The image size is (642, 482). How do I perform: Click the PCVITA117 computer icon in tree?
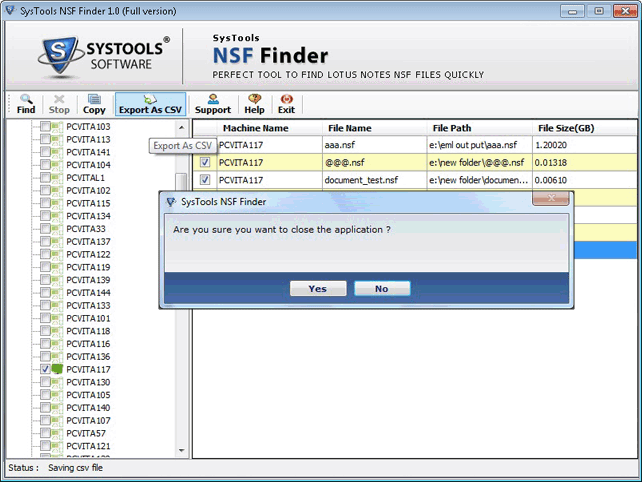[x=57, y=369]
